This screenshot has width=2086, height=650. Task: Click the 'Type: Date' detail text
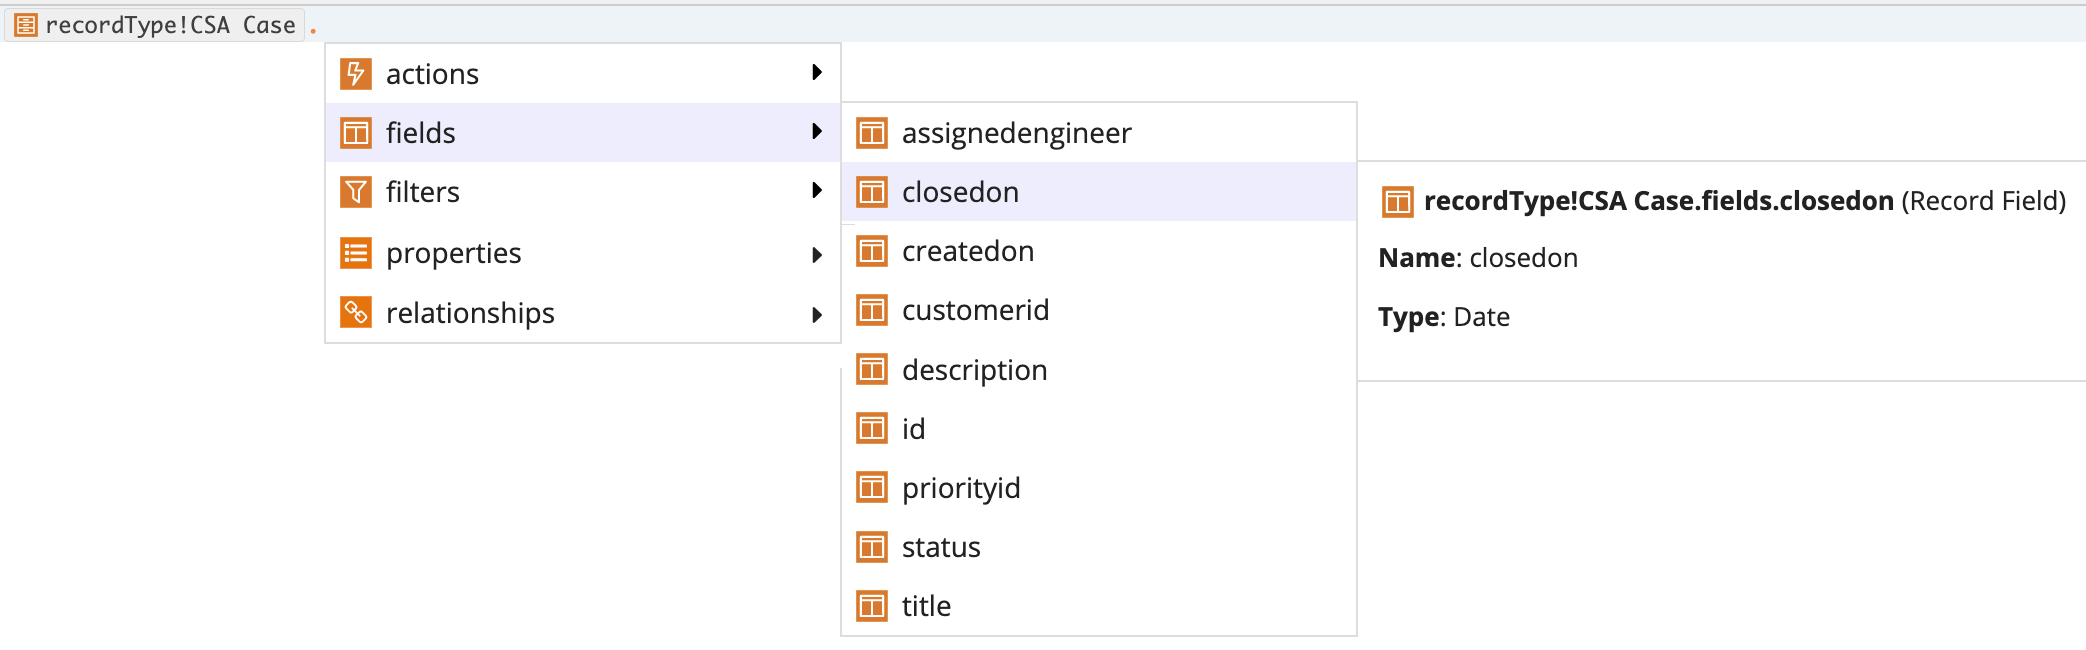[1444, 317]
